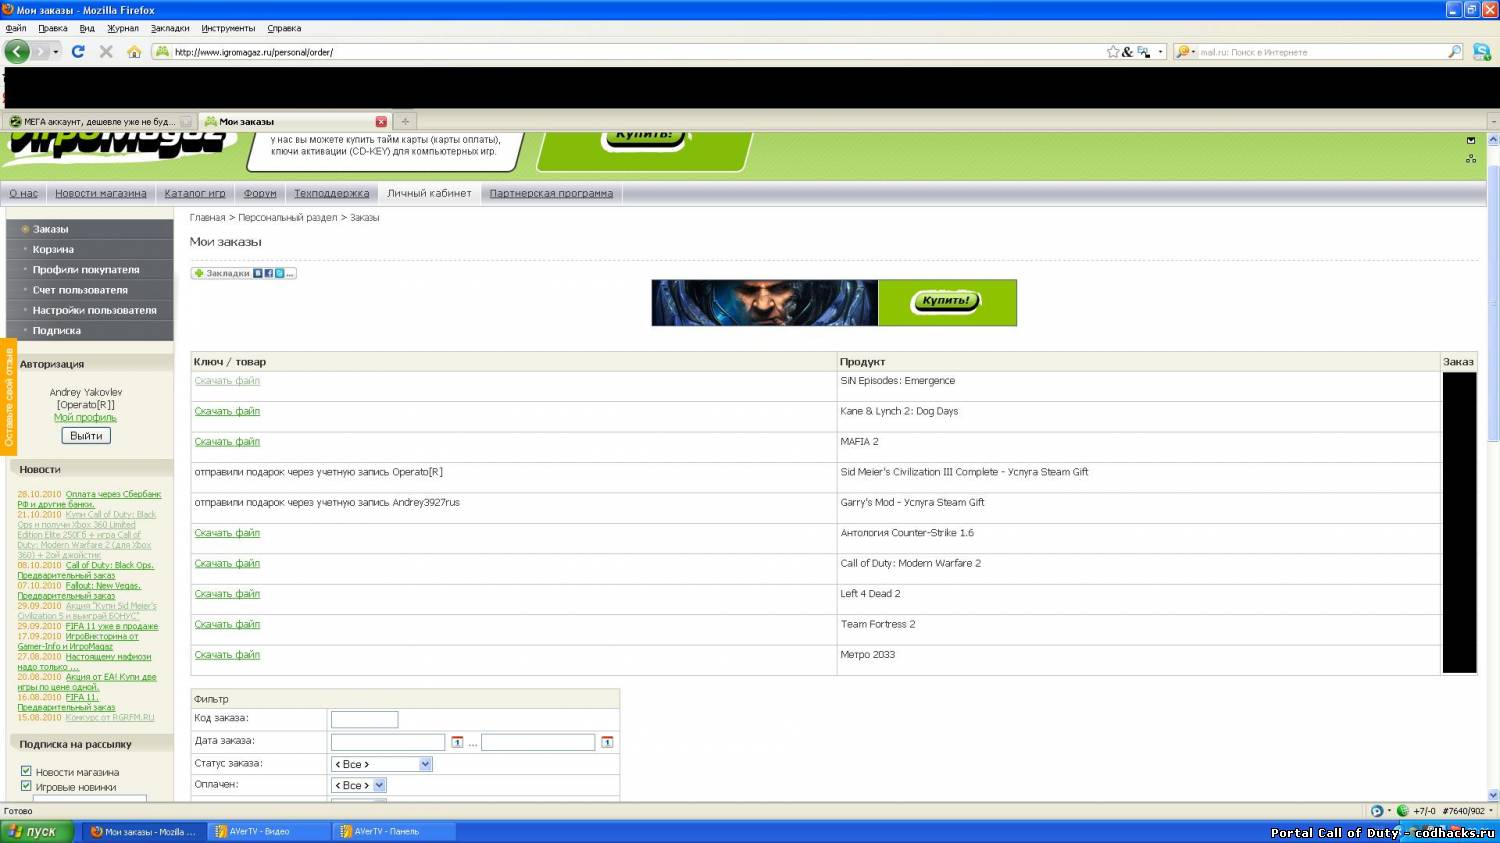1500x843 pixels.
Task: Open the Мой профиль link
Action: point(85,418)
